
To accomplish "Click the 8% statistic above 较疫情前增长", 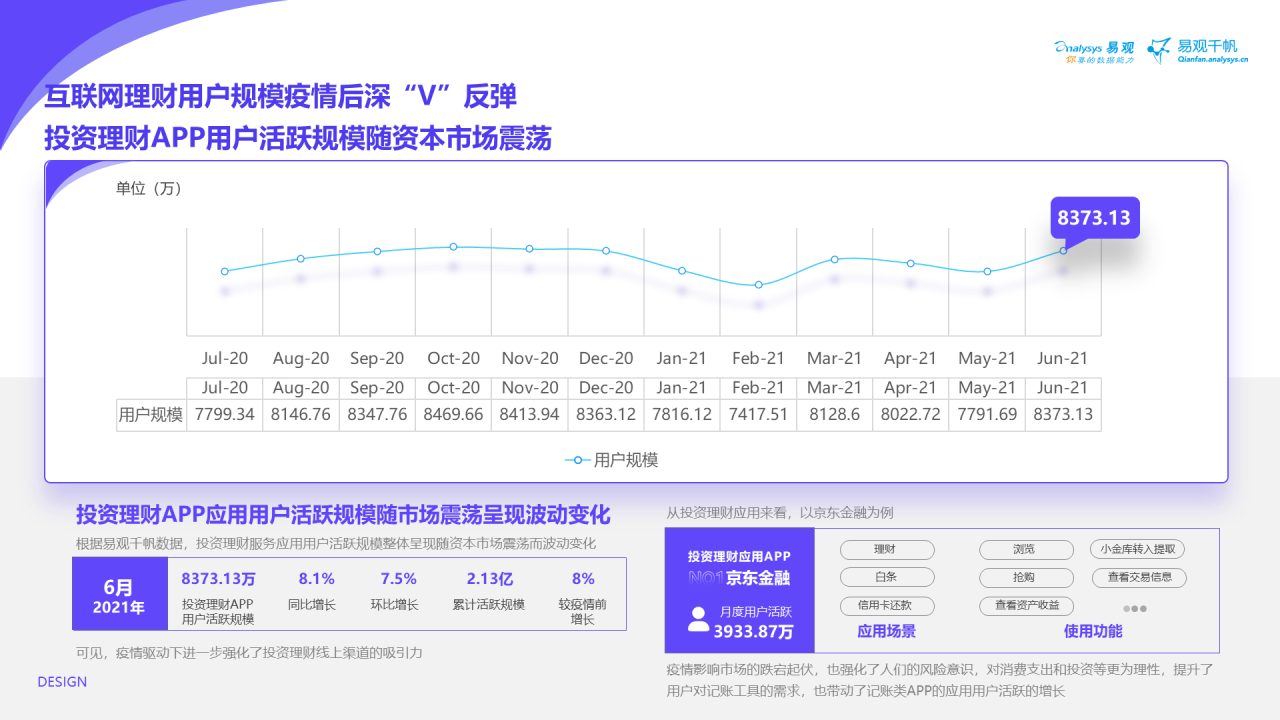I will (x=583, y=579).
